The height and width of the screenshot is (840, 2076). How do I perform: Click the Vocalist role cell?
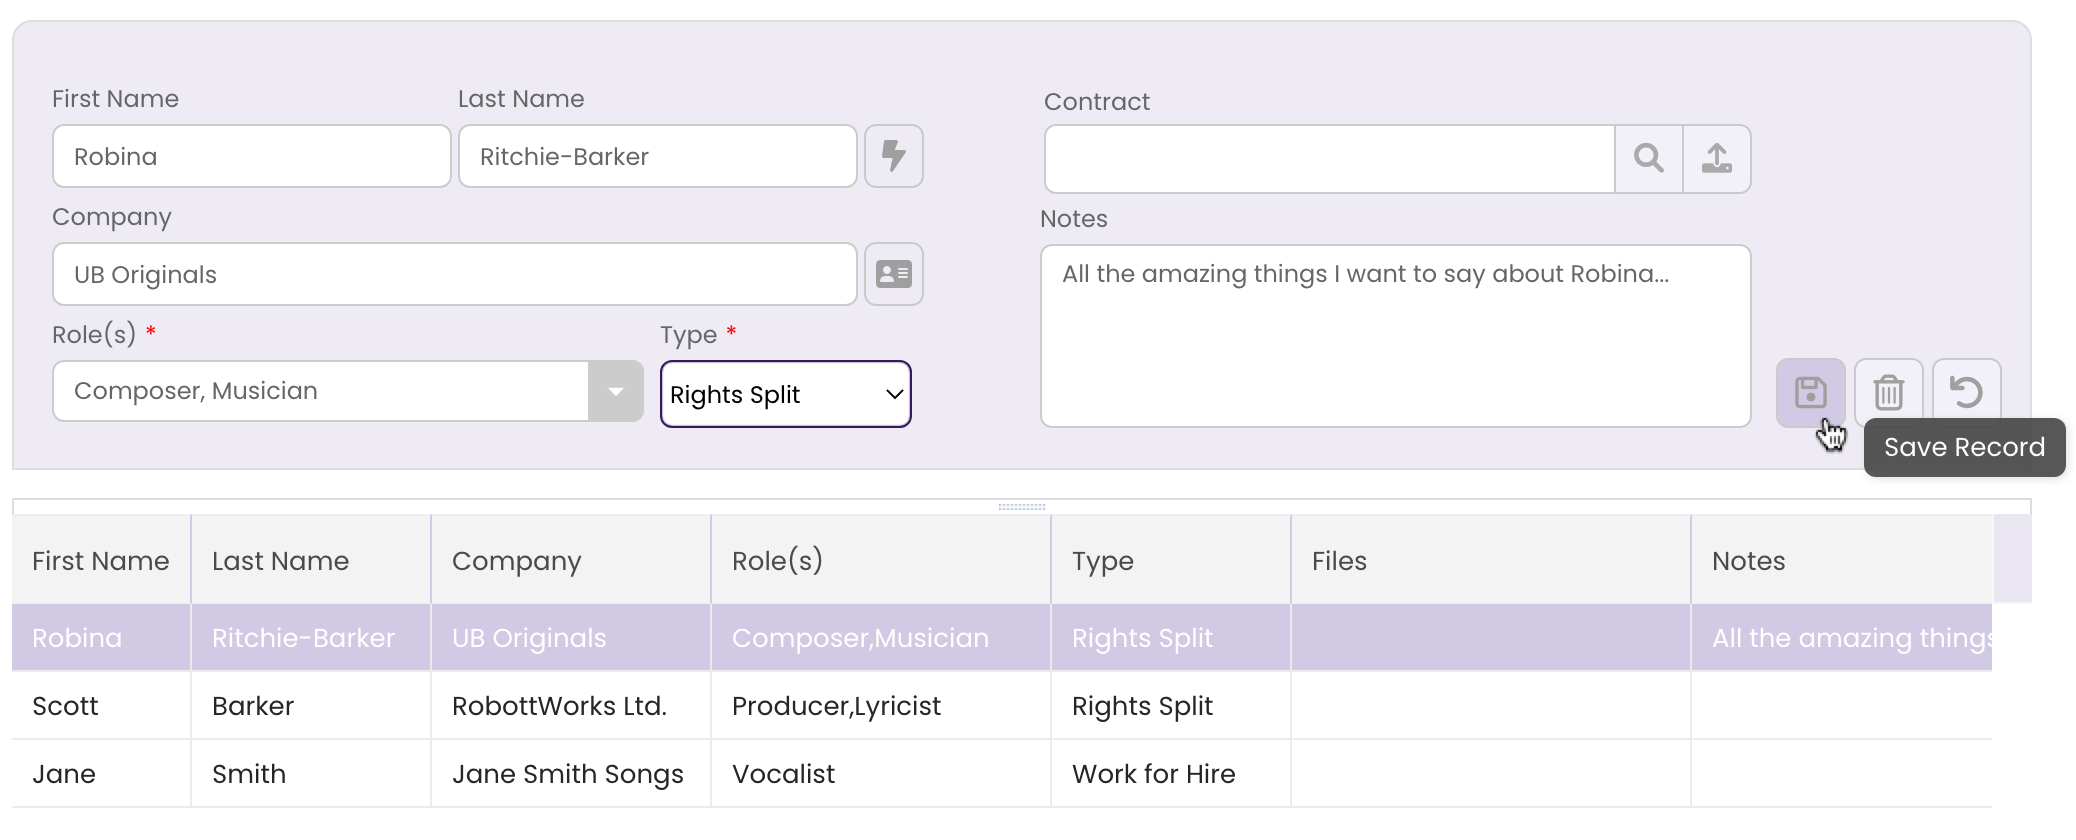[x=881, y=773]
